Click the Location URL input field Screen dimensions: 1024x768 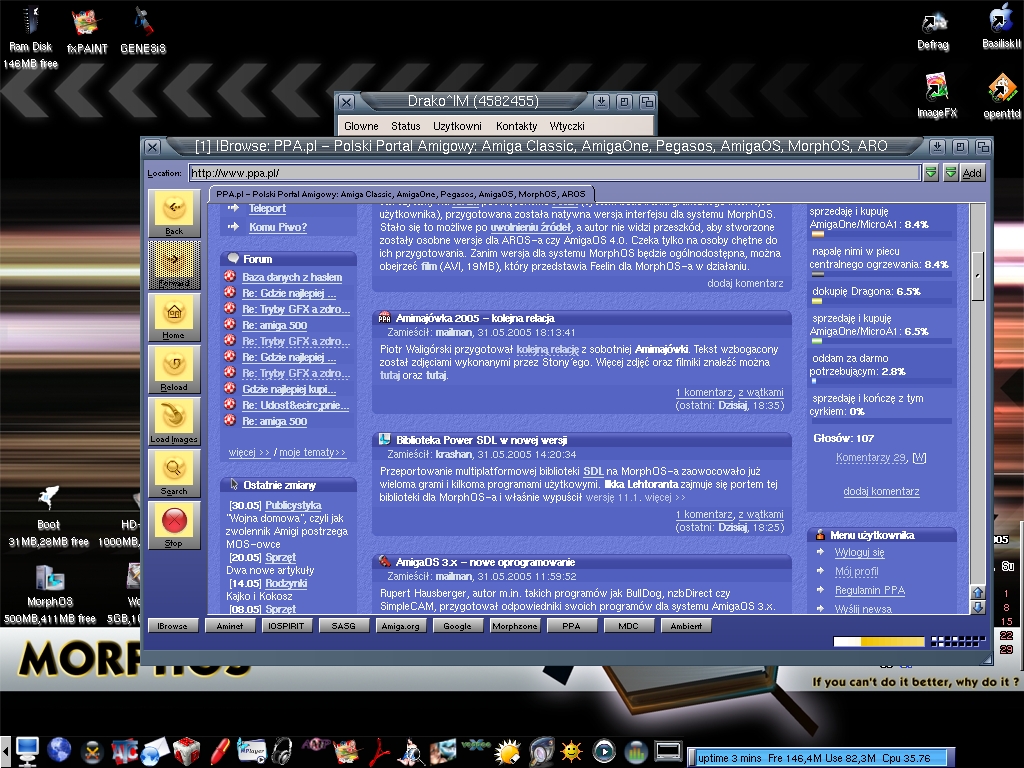click(x=554, y=173)
